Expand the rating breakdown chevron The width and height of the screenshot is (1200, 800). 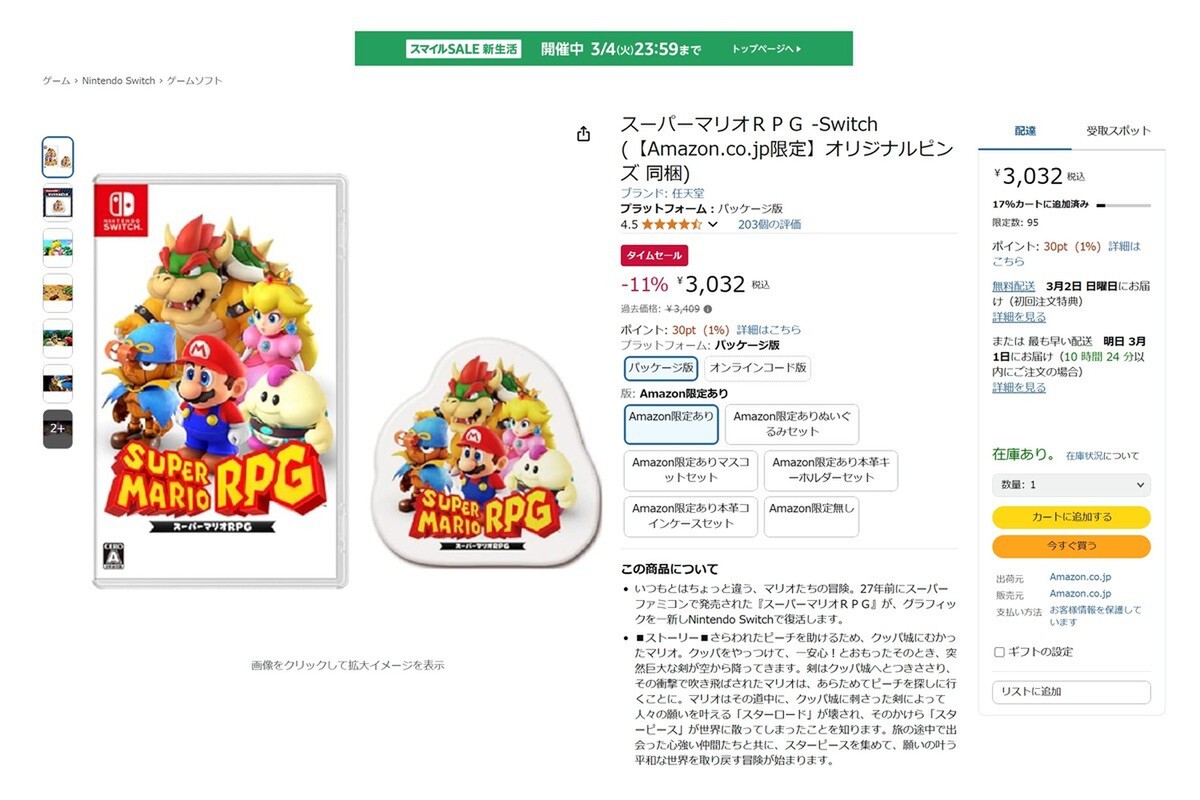(x=712, y=225)
